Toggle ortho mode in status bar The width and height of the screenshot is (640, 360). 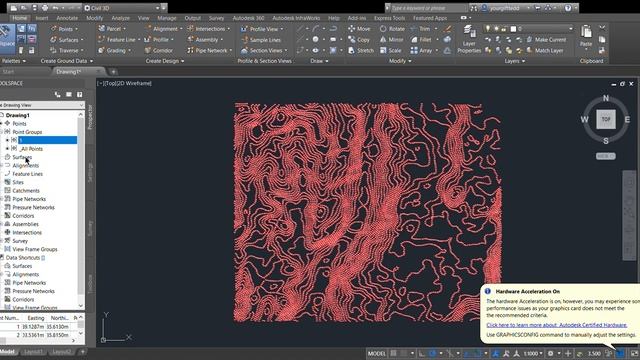422,353
